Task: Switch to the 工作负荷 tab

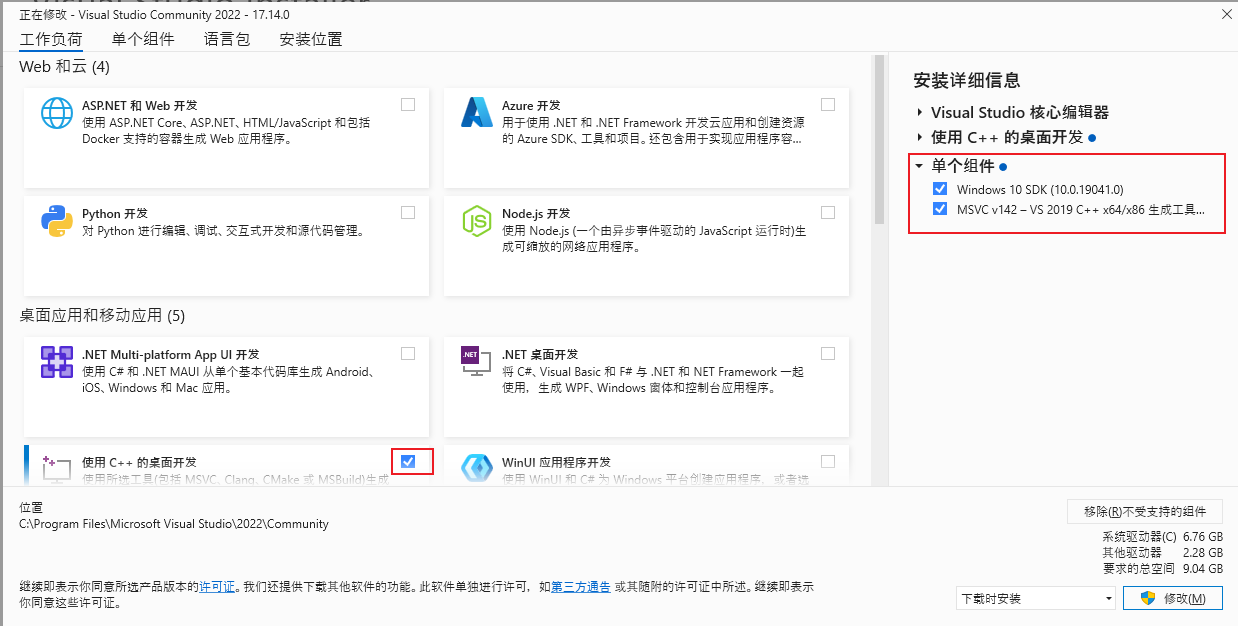Action: (x=51, y=39)
